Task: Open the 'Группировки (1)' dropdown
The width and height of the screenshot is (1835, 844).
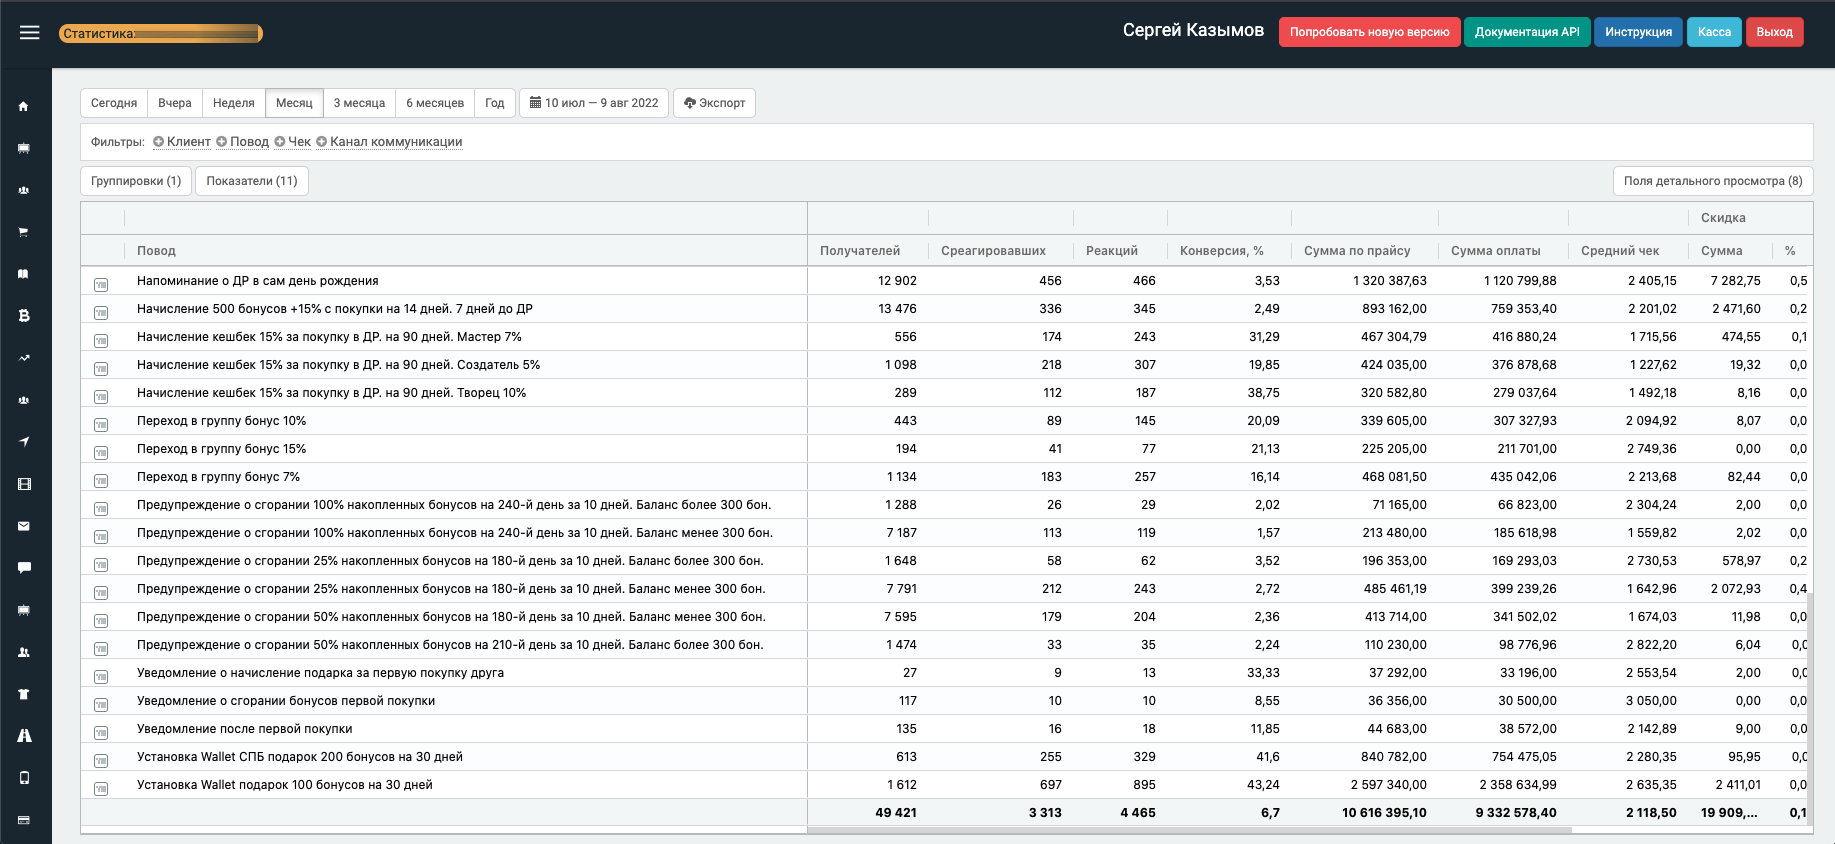Action: 136,181
